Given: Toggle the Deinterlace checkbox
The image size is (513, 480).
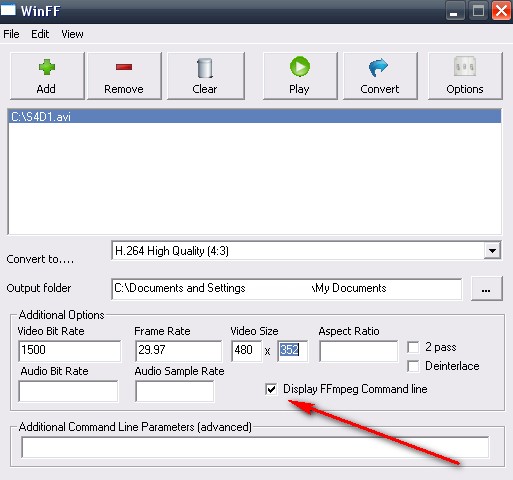Looking at the screenshot, I should [413, 366].
